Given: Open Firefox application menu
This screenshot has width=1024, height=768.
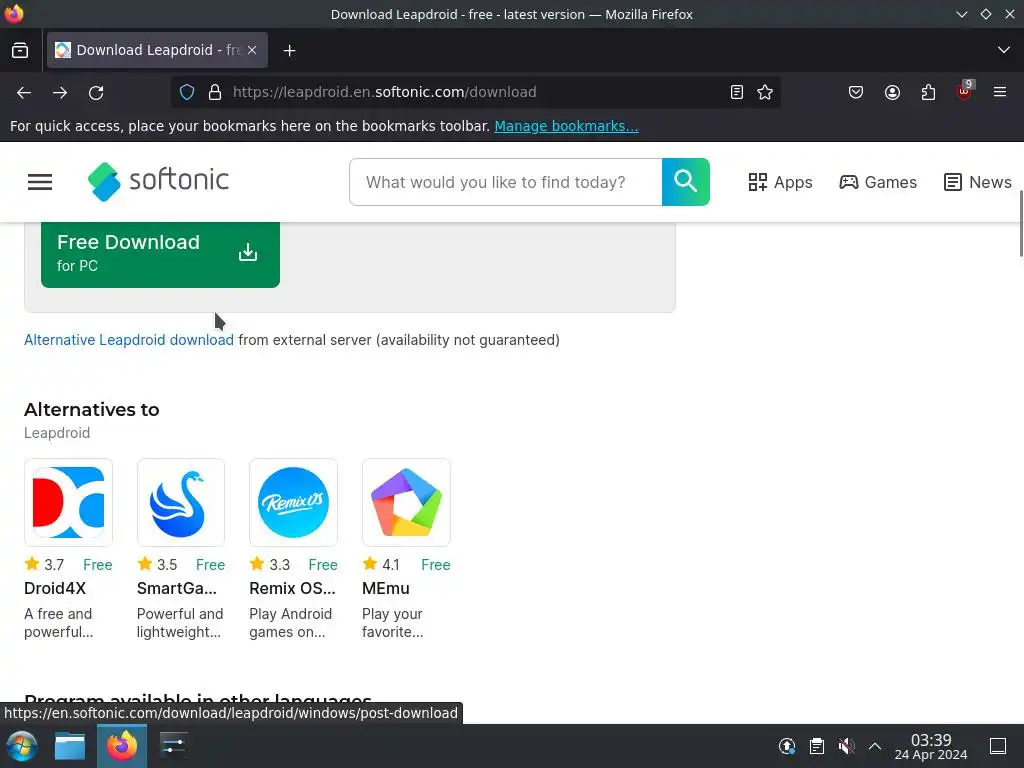Looking at the screenshot, I should click(1000, 93).
